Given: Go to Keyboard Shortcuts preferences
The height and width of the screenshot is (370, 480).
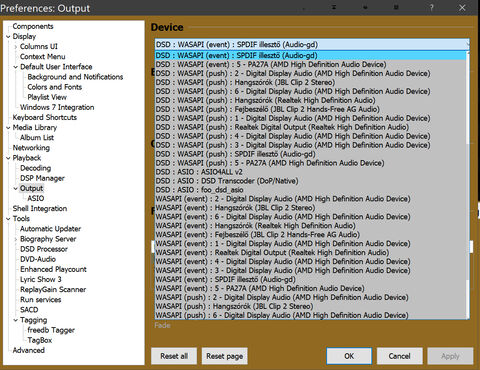Looking at the screenshot, I should pos(45,117).
